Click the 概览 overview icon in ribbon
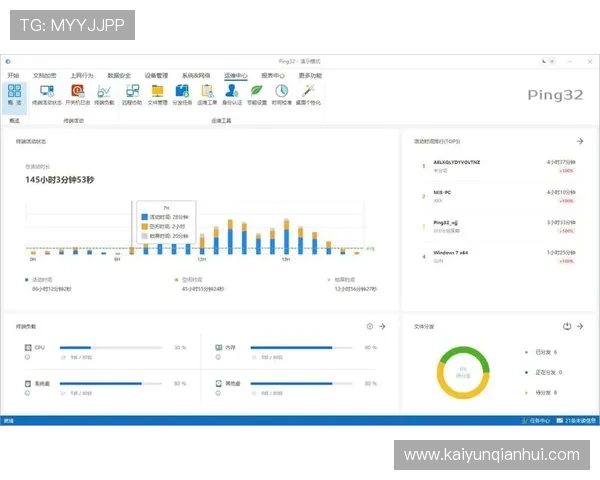This screenshot has width=600, height=480. [x=14, y=94]
